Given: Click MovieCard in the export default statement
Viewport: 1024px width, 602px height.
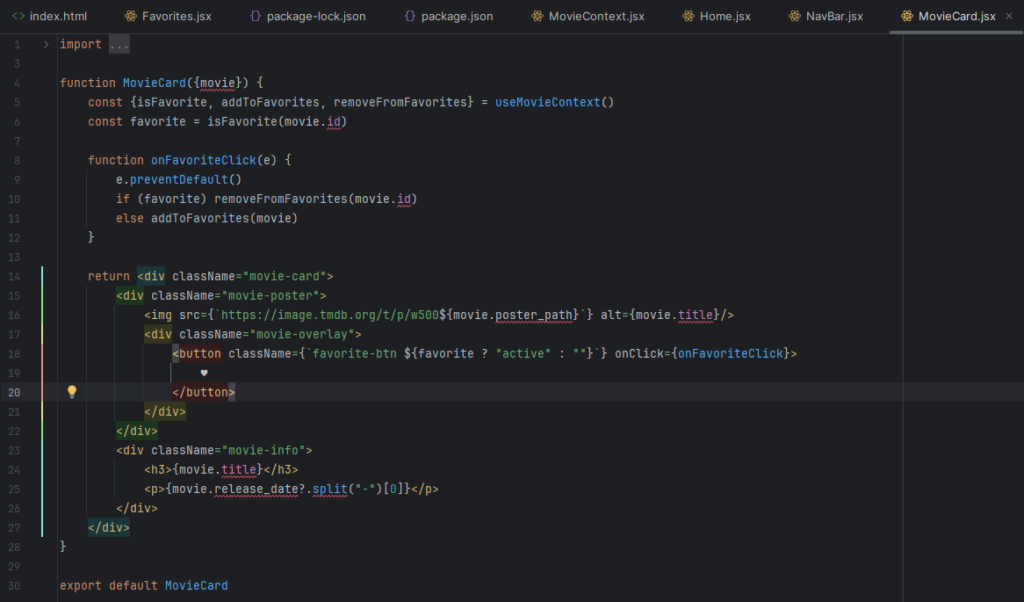Looking at the screenshot, I should 196,585.
